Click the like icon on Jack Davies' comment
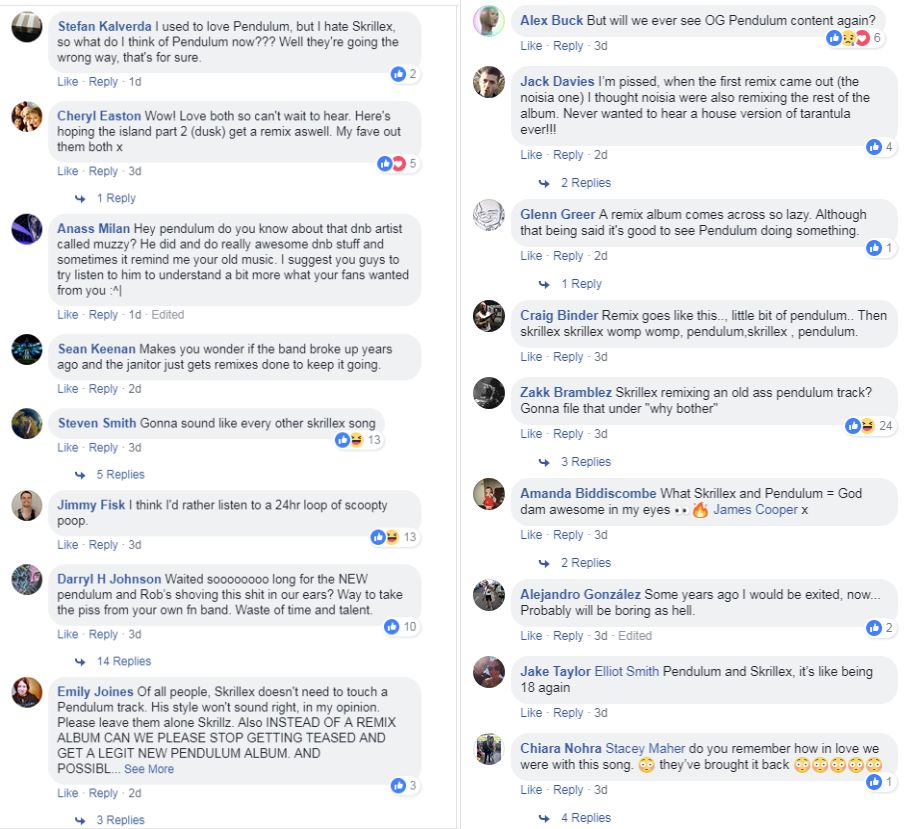 click(874, 147)
